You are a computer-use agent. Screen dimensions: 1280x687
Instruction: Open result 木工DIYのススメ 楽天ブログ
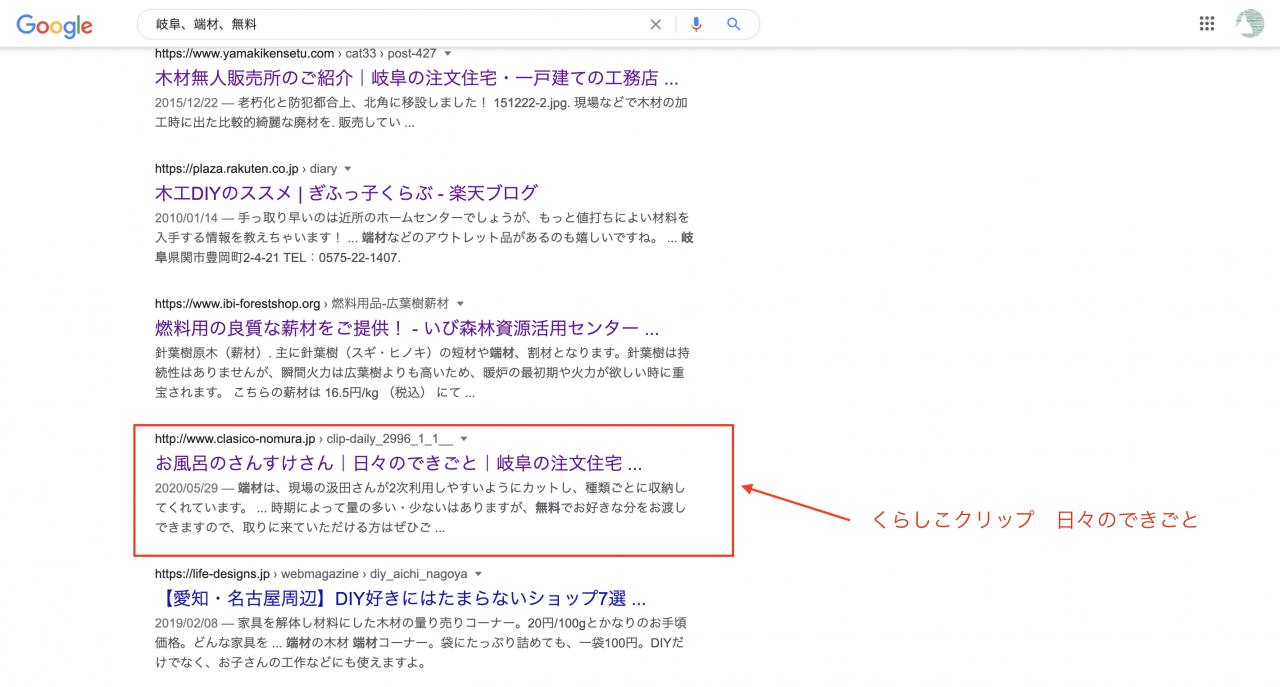346,193
